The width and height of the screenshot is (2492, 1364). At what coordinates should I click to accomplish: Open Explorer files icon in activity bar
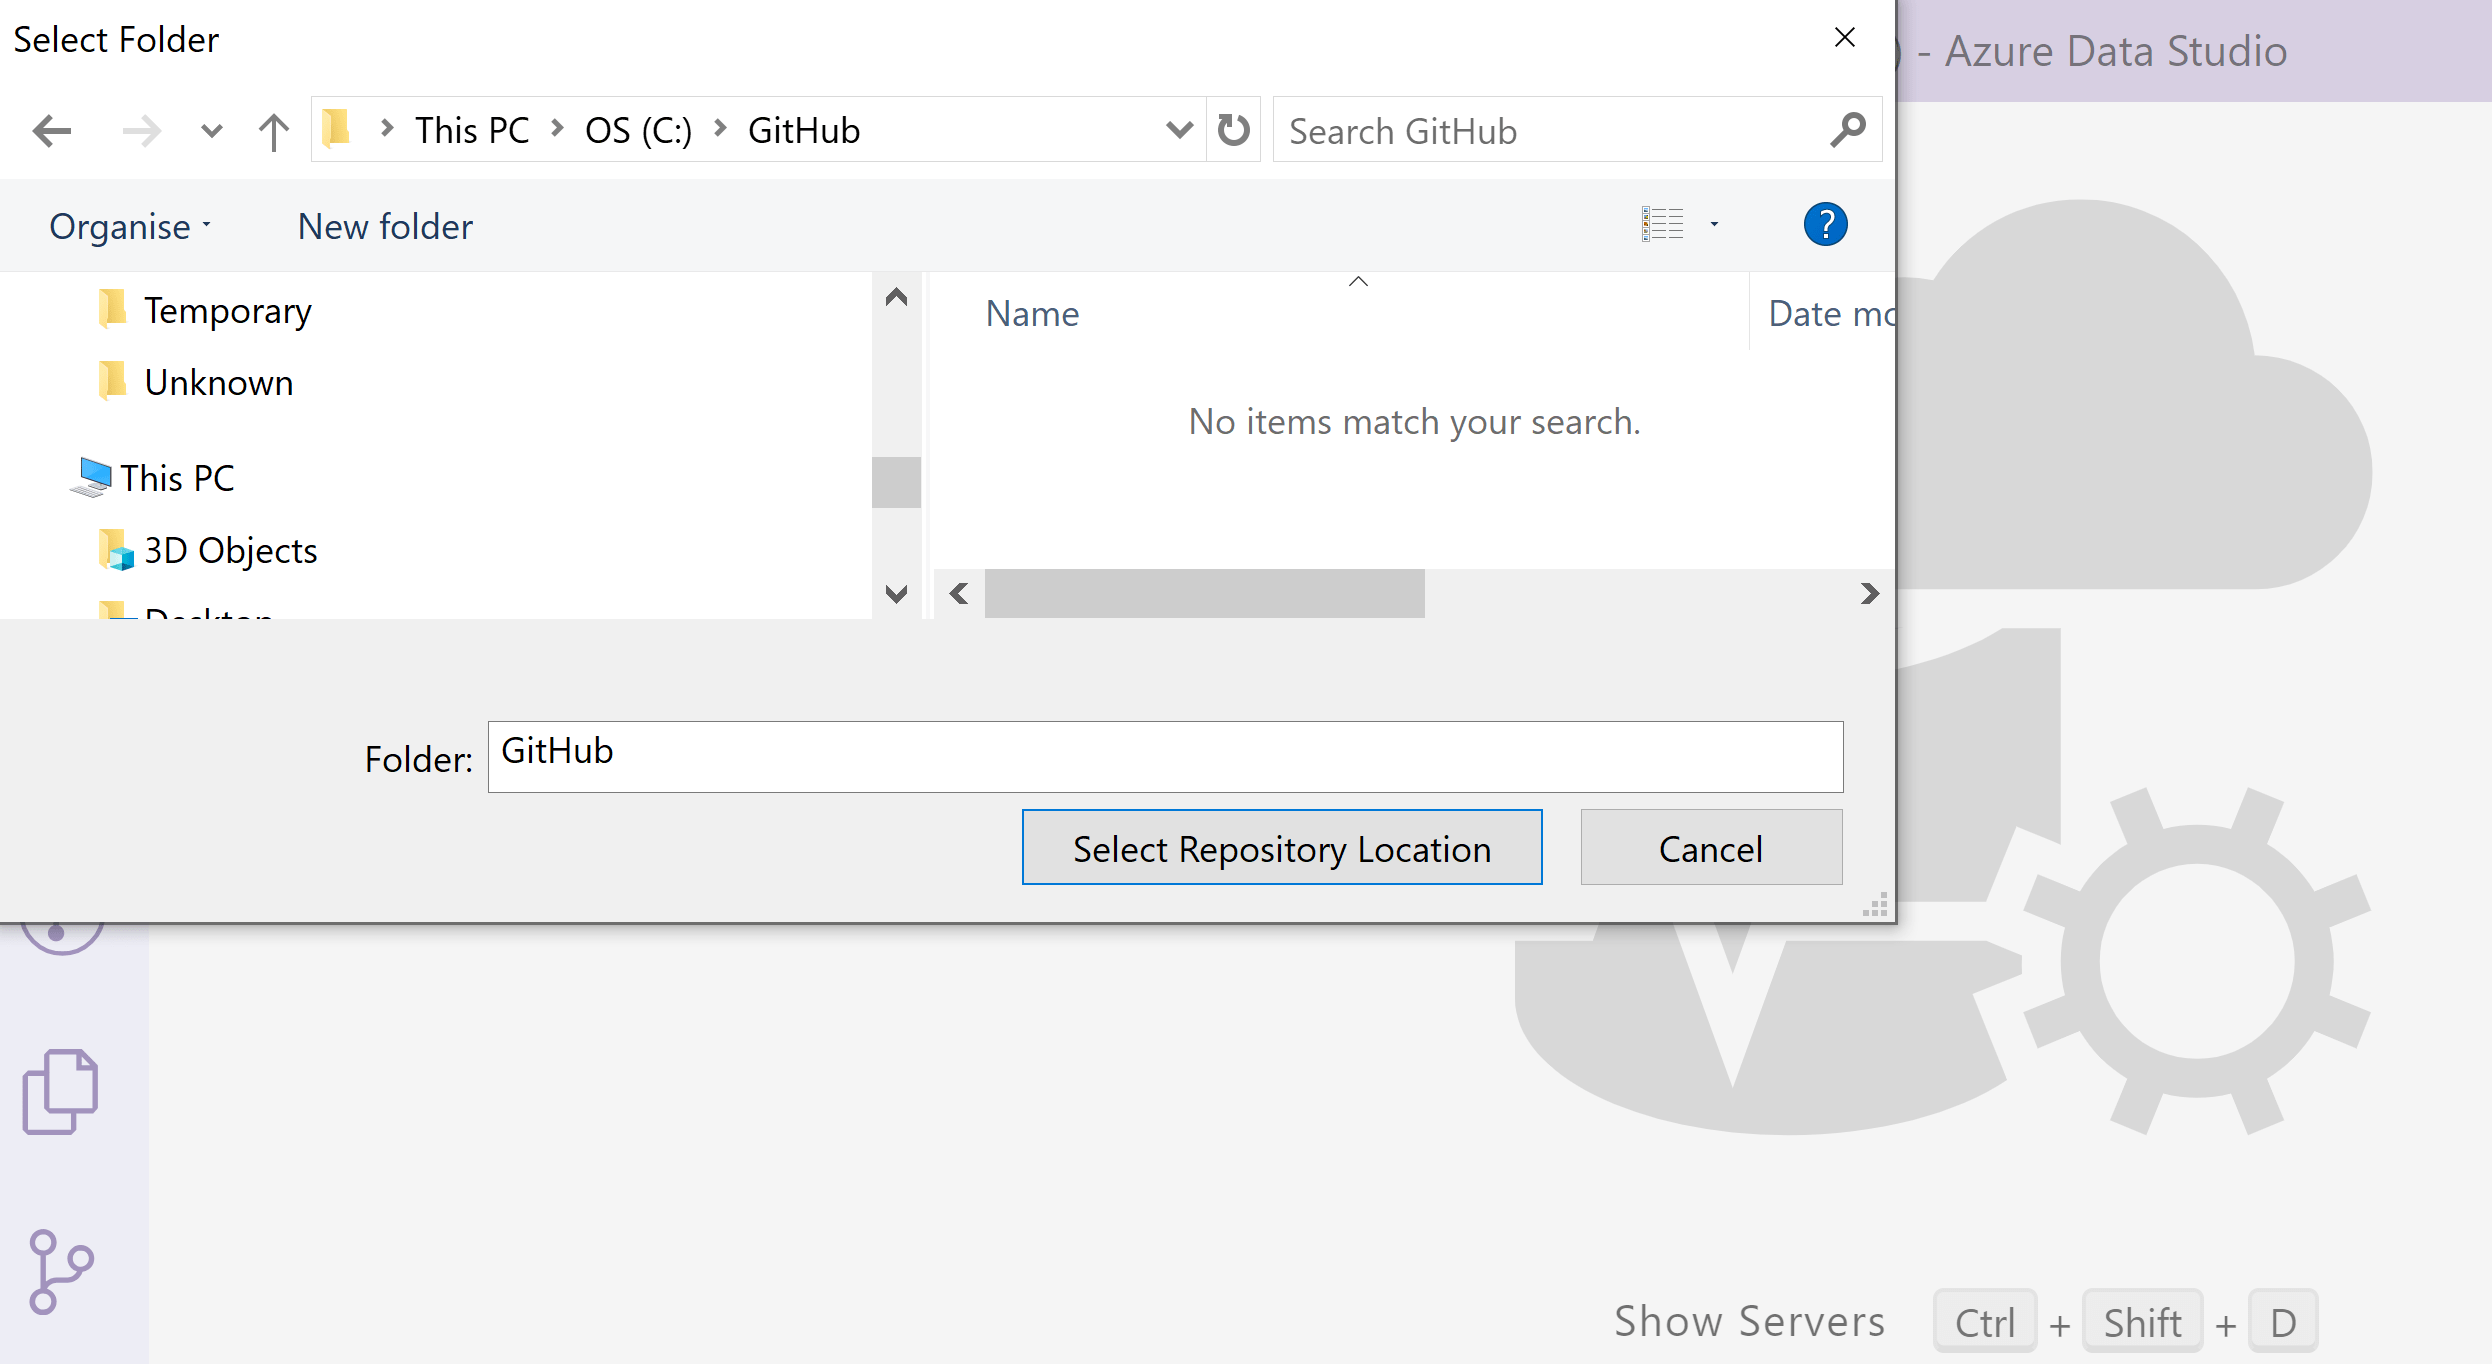point(60,1091)
